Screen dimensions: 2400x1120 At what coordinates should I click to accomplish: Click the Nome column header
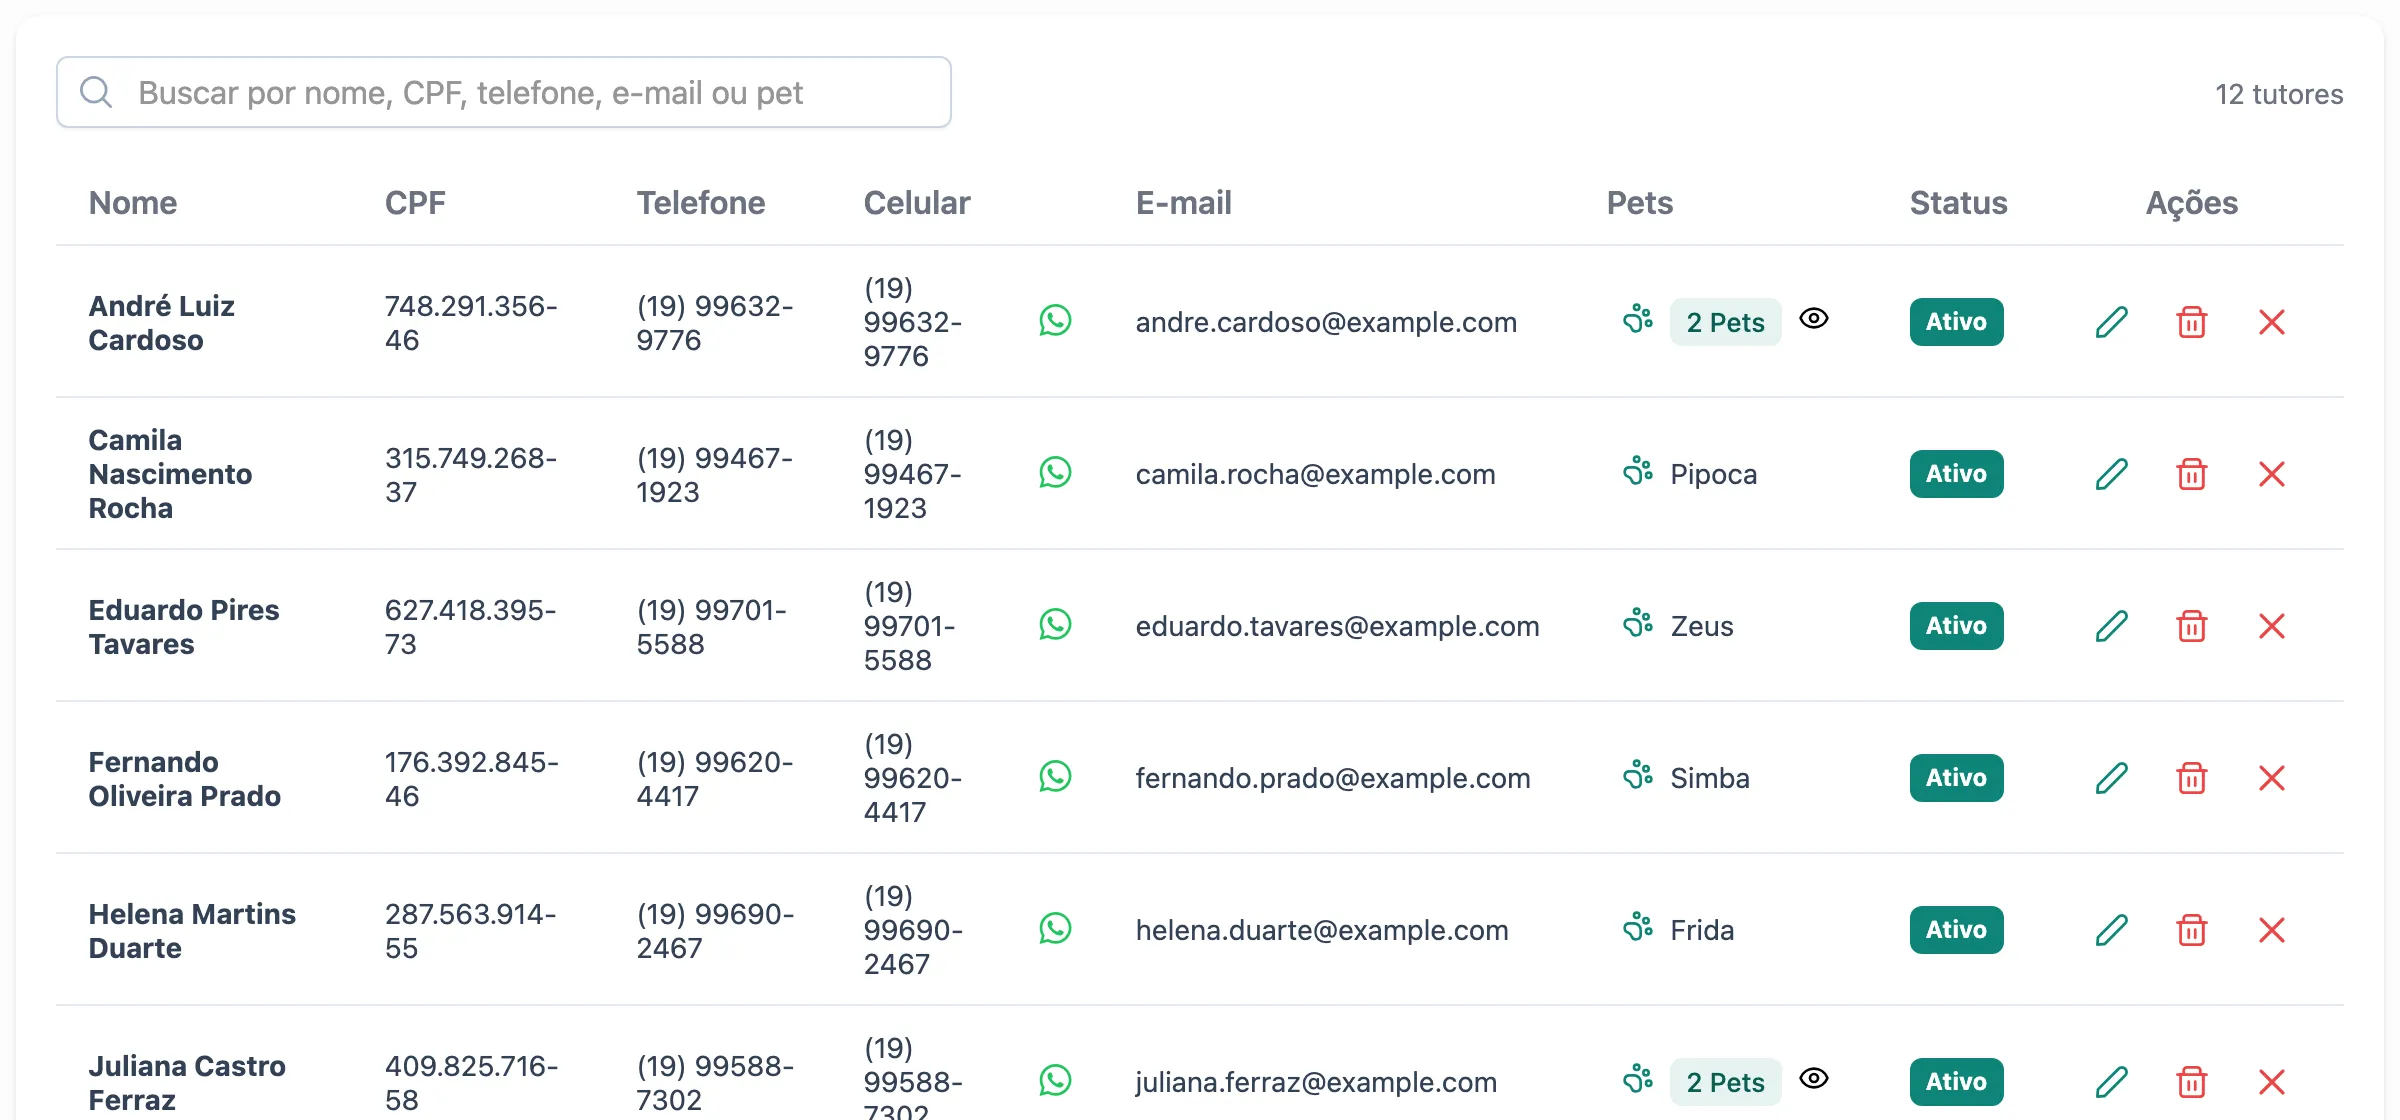(133, 203)
